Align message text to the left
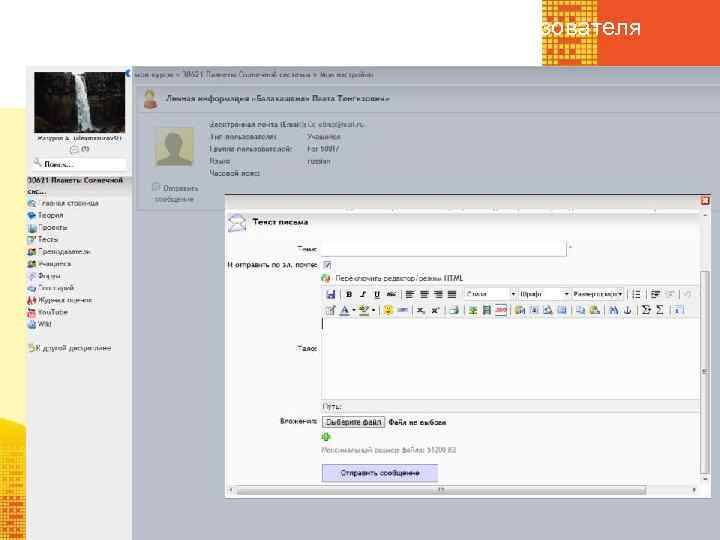This screenshot has height=540, width=720. (x=410, y=294)
